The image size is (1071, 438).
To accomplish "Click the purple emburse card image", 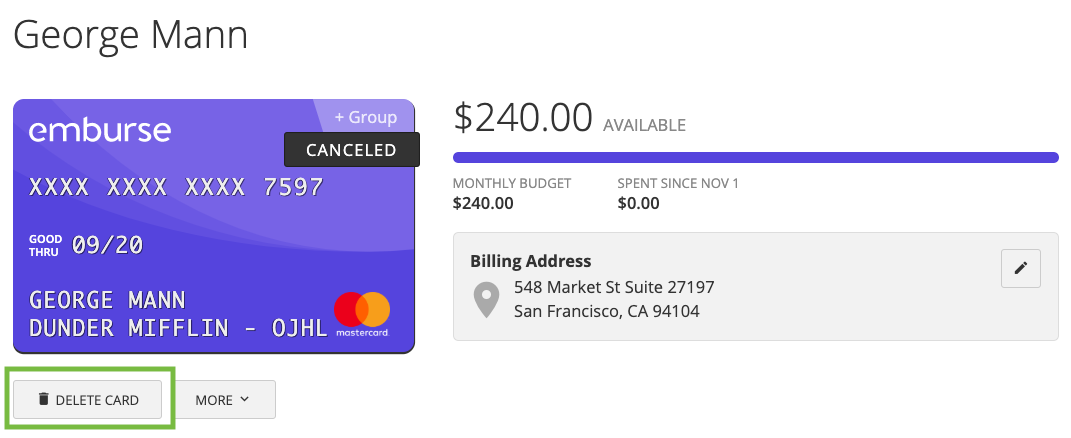I will (214, 226).
